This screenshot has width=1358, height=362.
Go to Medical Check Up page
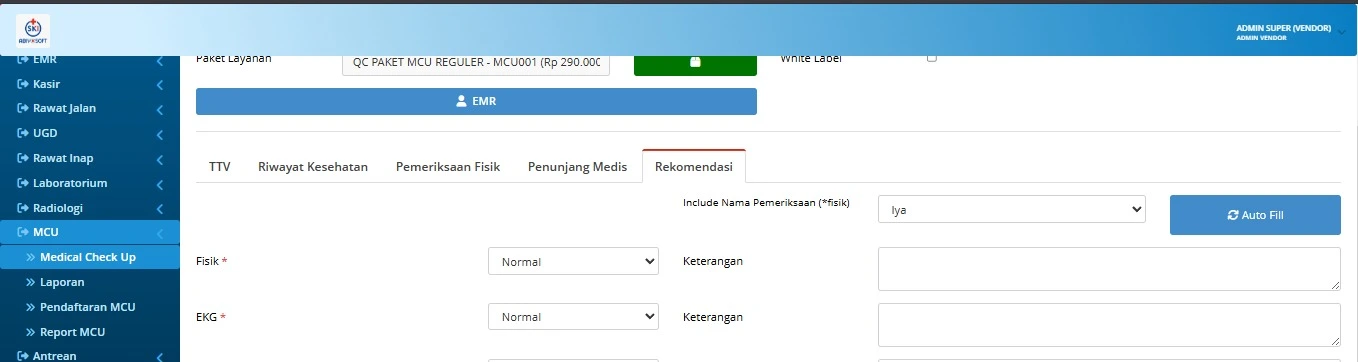tap(90, 257)
